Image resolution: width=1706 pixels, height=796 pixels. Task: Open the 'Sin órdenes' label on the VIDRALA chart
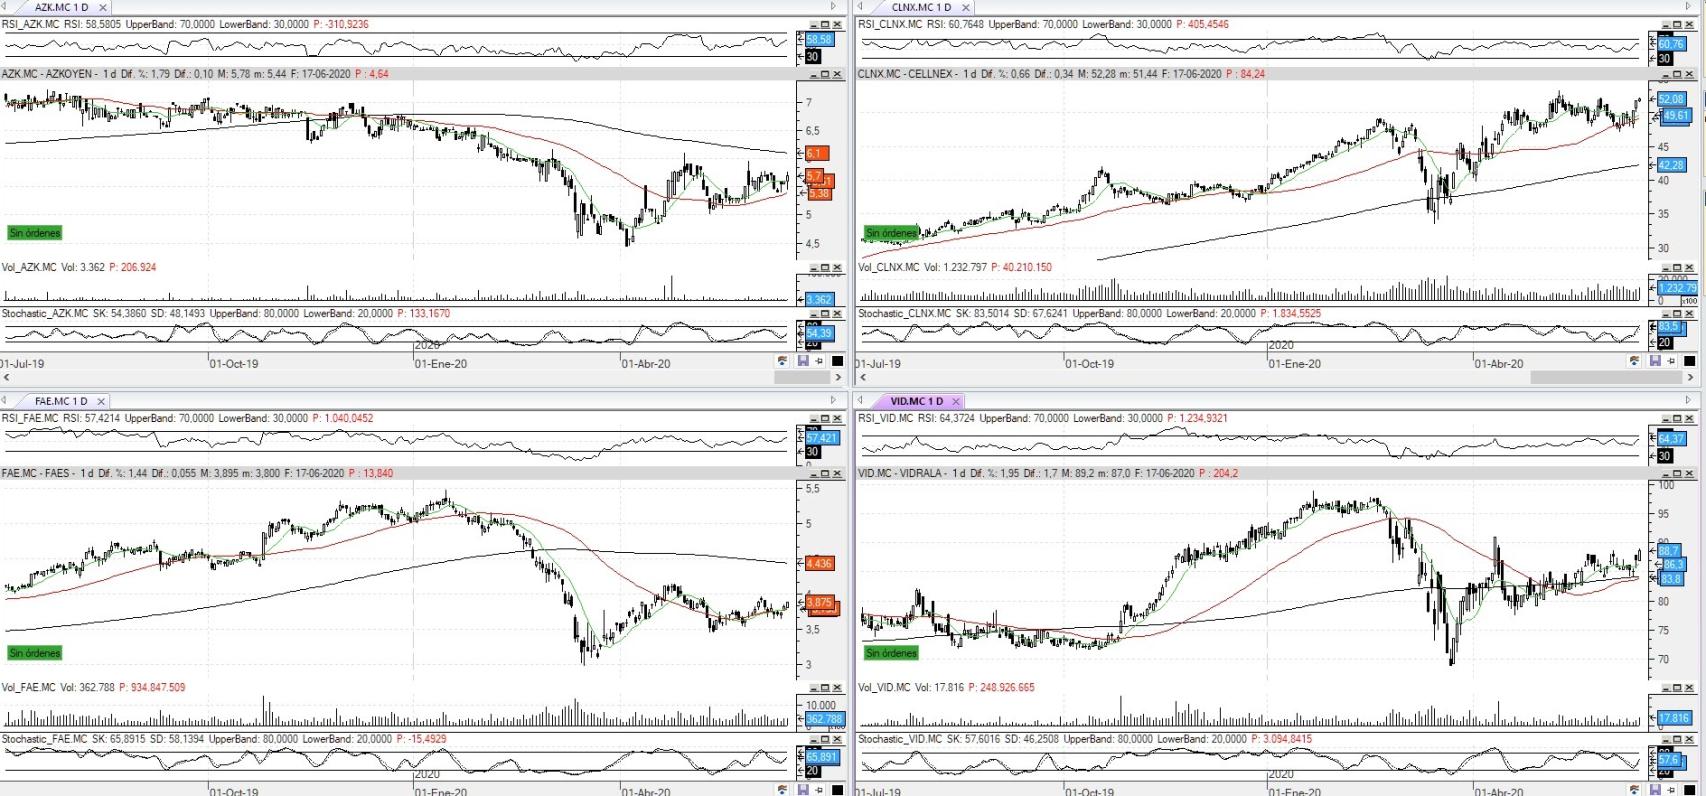pos(891,653)
